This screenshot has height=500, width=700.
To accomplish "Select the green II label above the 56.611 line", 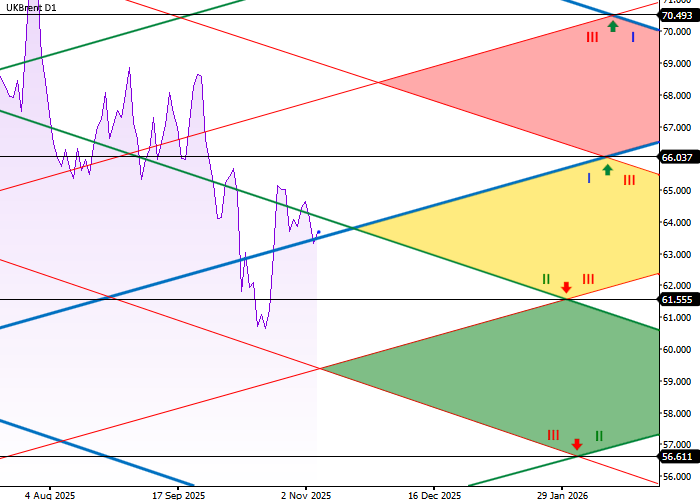I will pos(599,436).
